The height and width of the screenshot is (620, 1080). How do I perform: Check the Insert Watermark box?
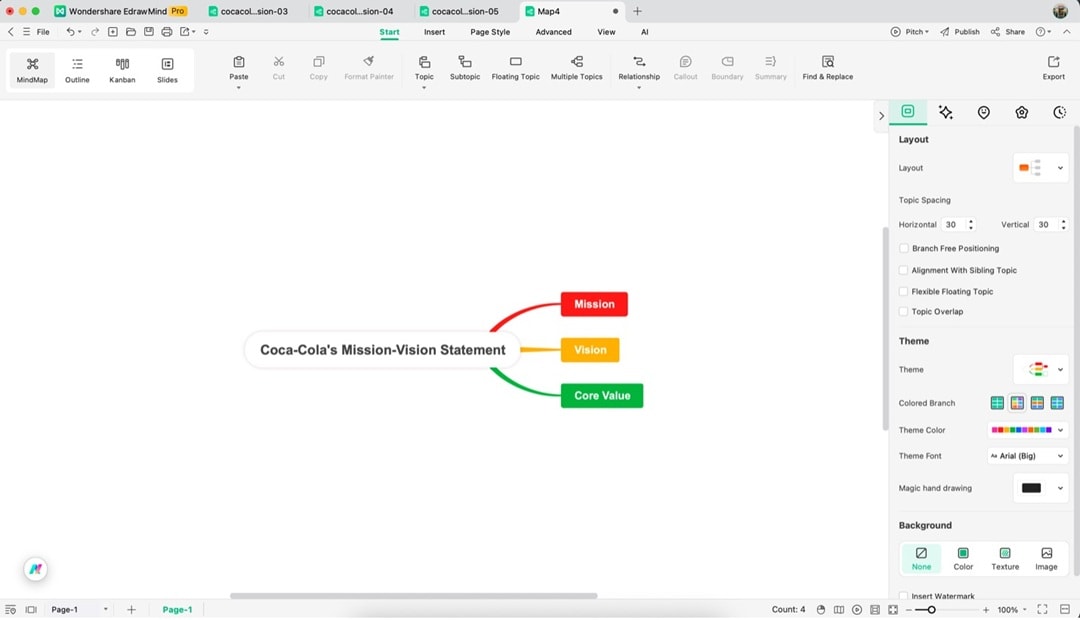pos(904,596)
